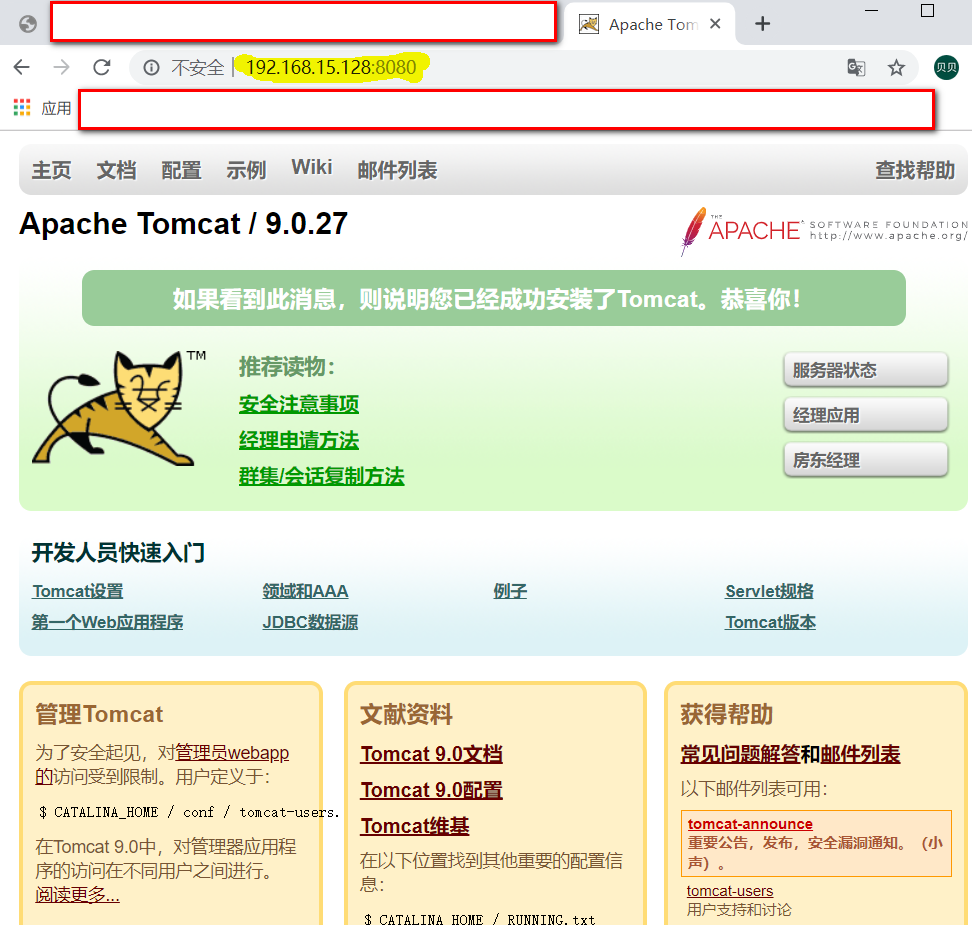
Task: Close the Apache Tomcat tab
Action: (715, 24)
